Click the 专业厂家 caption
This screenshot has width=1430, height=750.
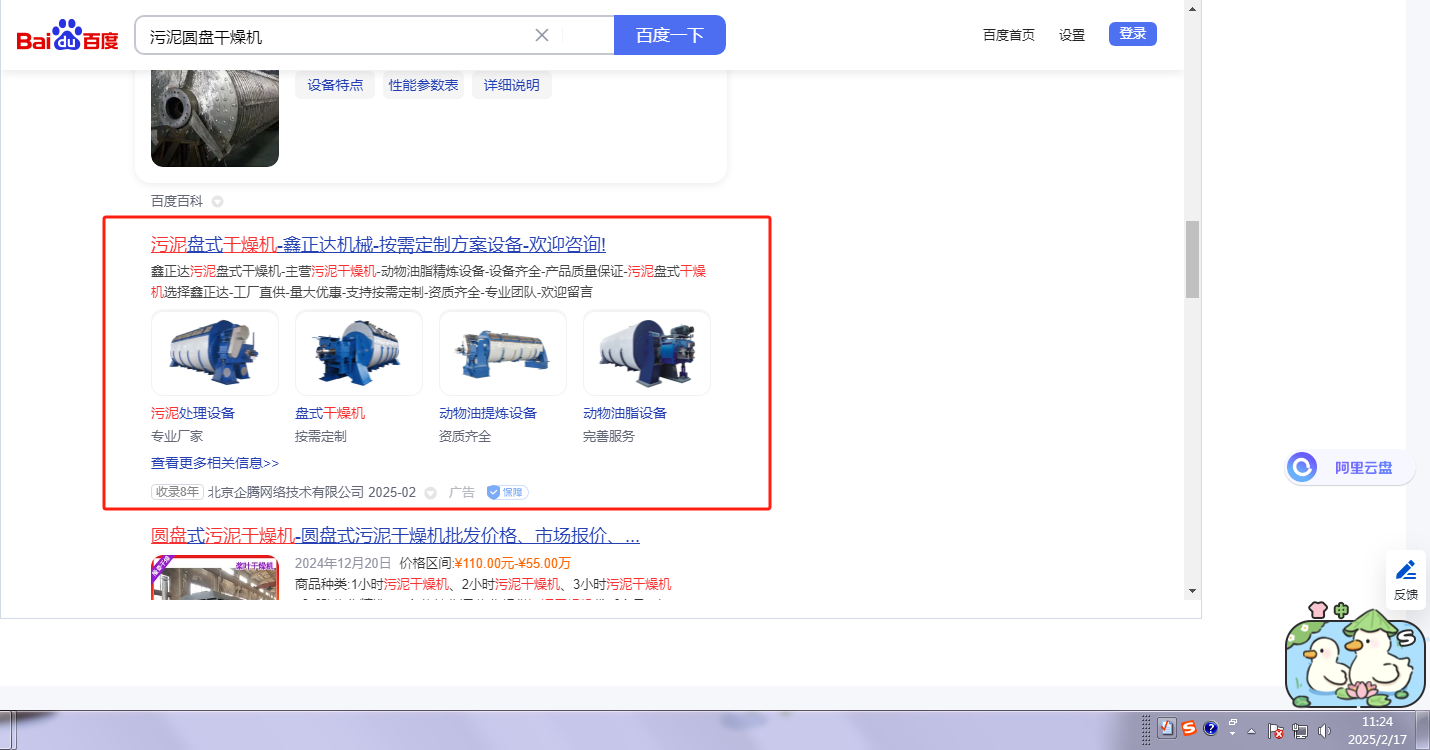click(x=177, y=436)
